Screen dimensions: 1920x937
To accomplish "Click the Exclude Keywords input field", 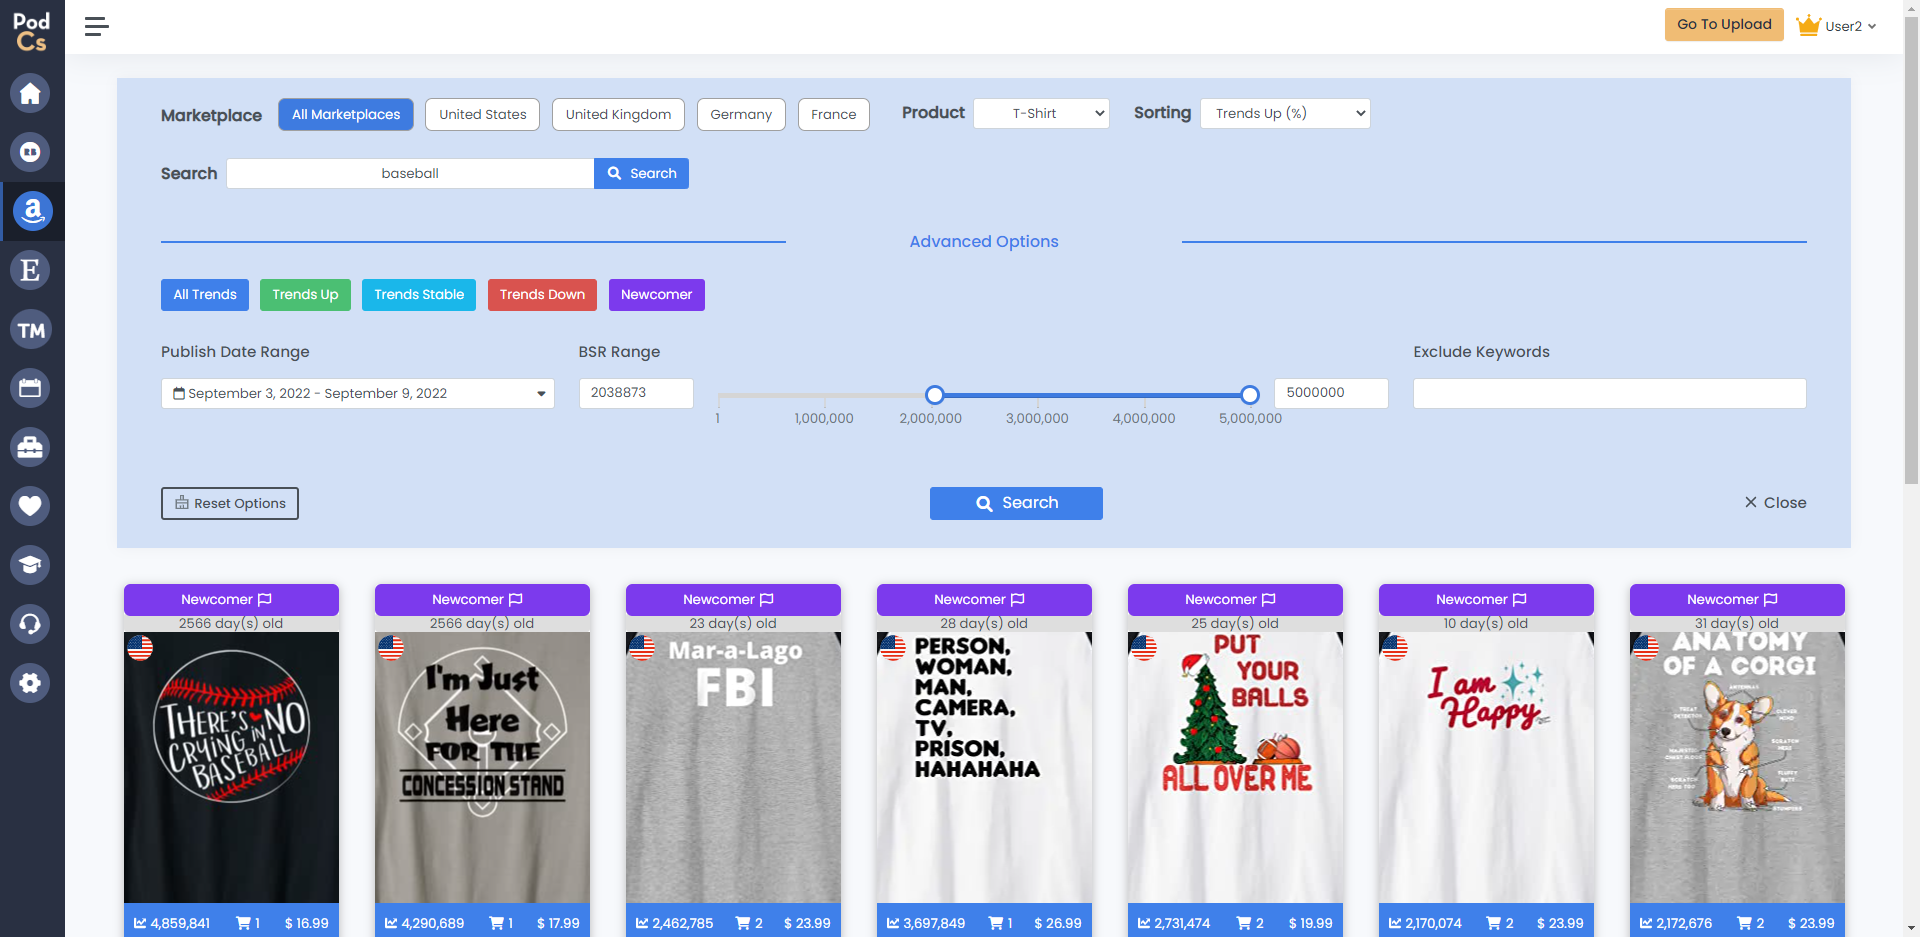I will (x=1610, y=393).
